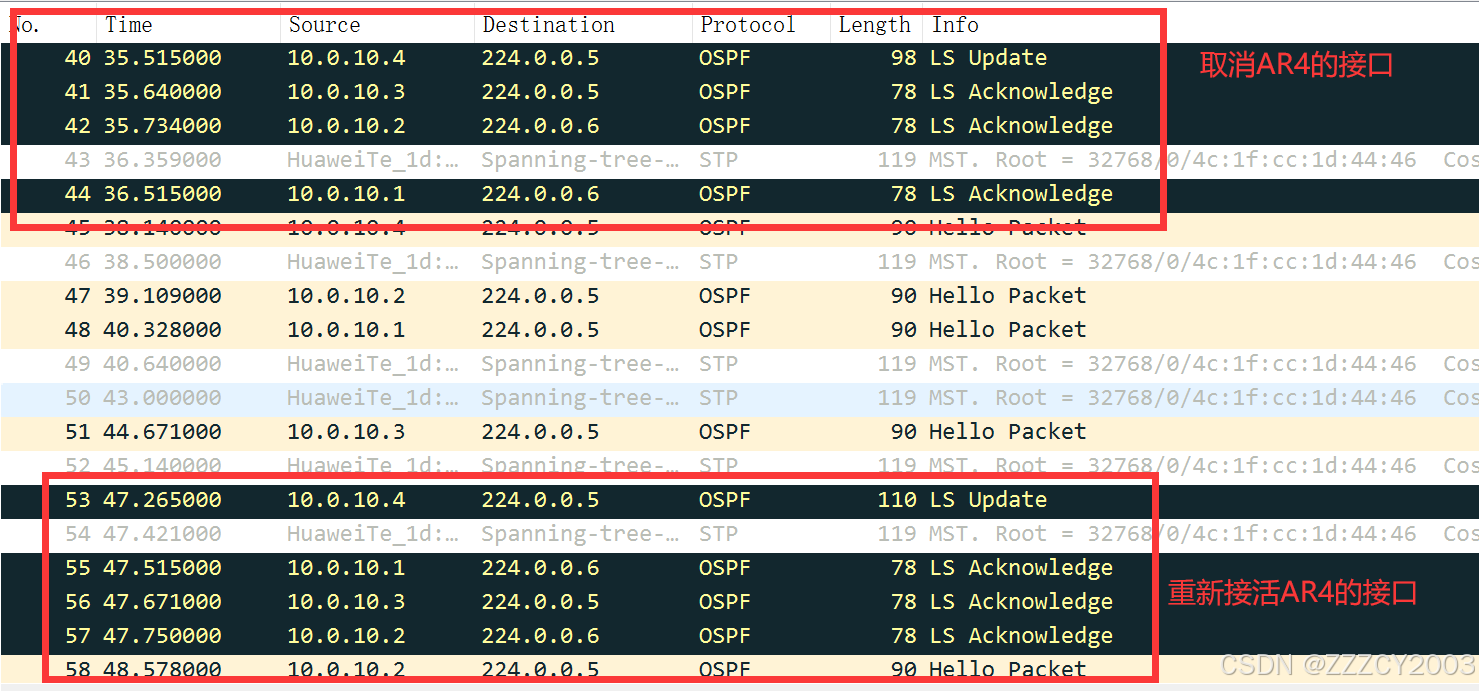Select STP packet number 43

pyautogui.click(x=600, y=160)
